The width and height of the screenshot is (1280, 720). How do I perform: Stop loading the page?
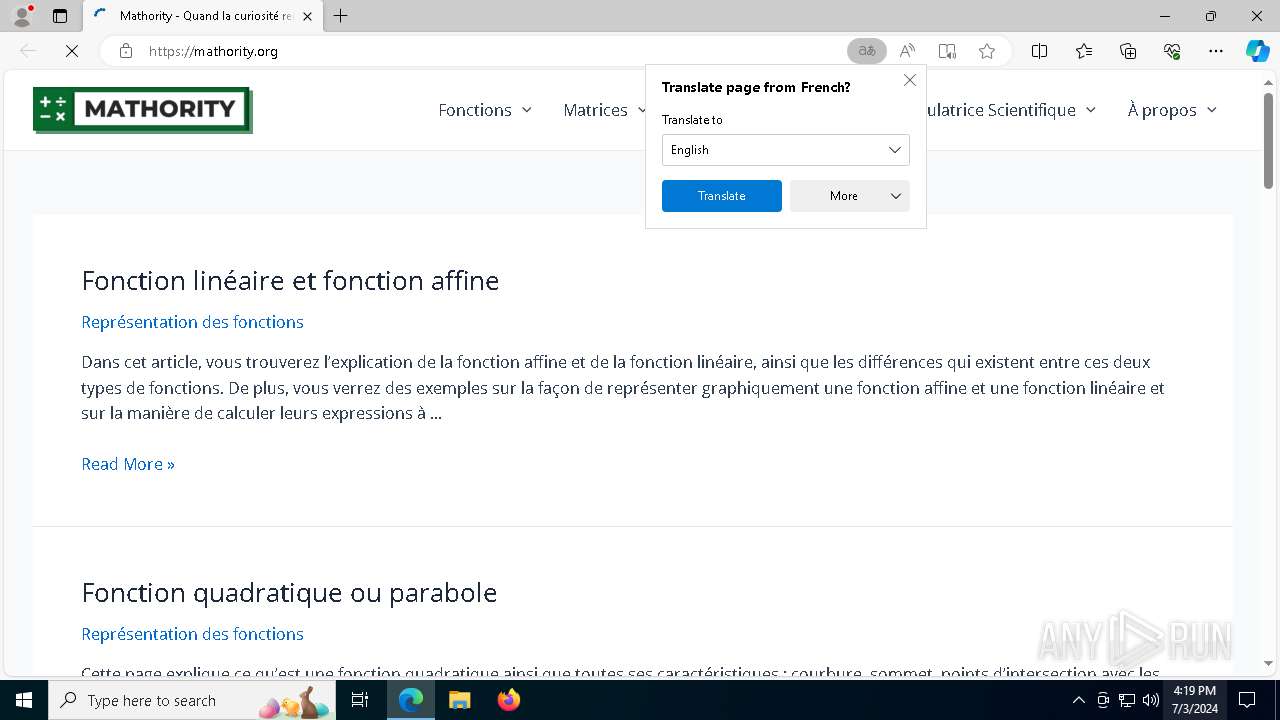72,51
